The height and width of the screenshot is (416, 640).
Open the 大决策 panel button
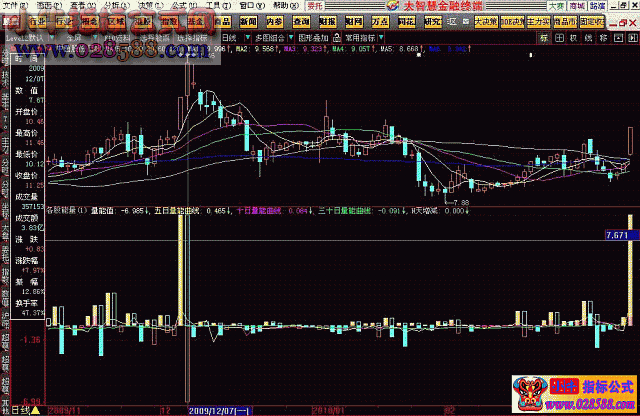(x=486, y=19)
